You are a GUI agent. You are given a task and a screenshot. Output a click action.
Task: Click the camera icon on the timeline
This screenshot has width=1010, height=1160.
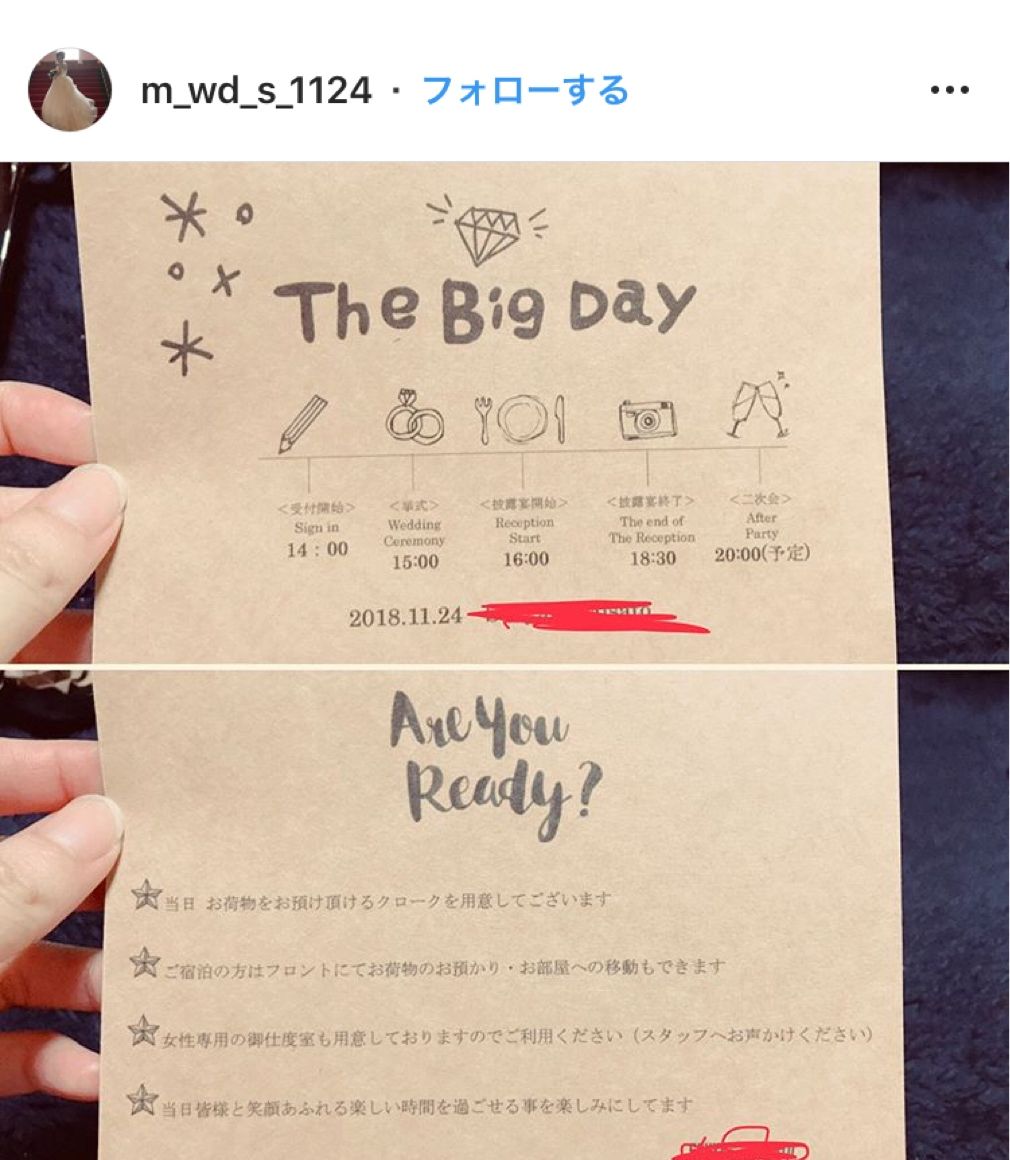tap(647, 420)
